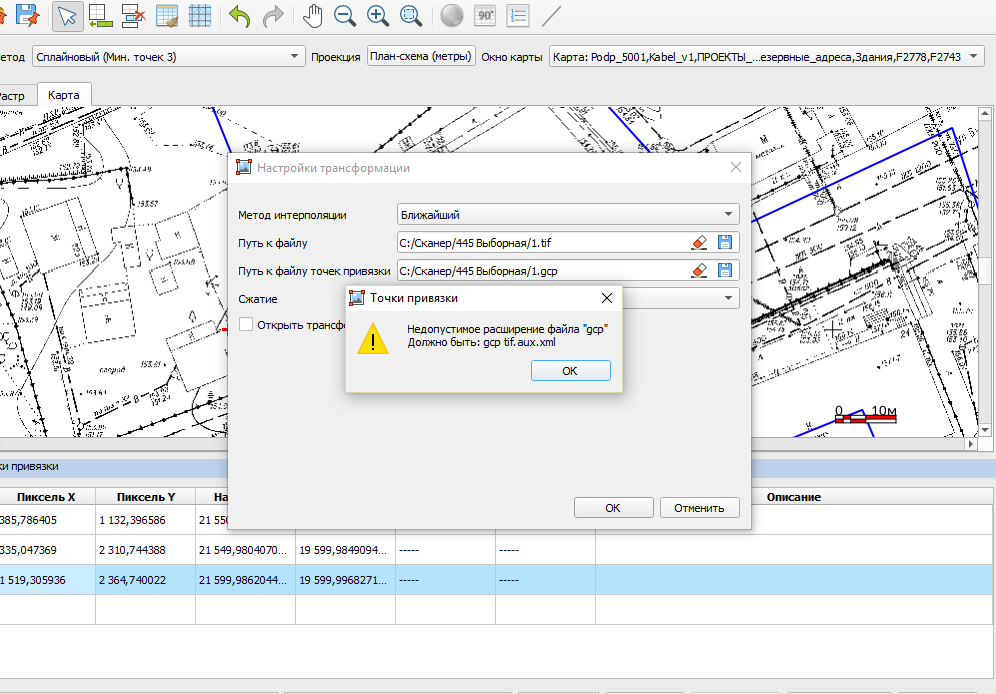996x694 pixels.
Task: Switch to the 'Карта' tab
Action: pyautogui.click(x=64, y=95)
